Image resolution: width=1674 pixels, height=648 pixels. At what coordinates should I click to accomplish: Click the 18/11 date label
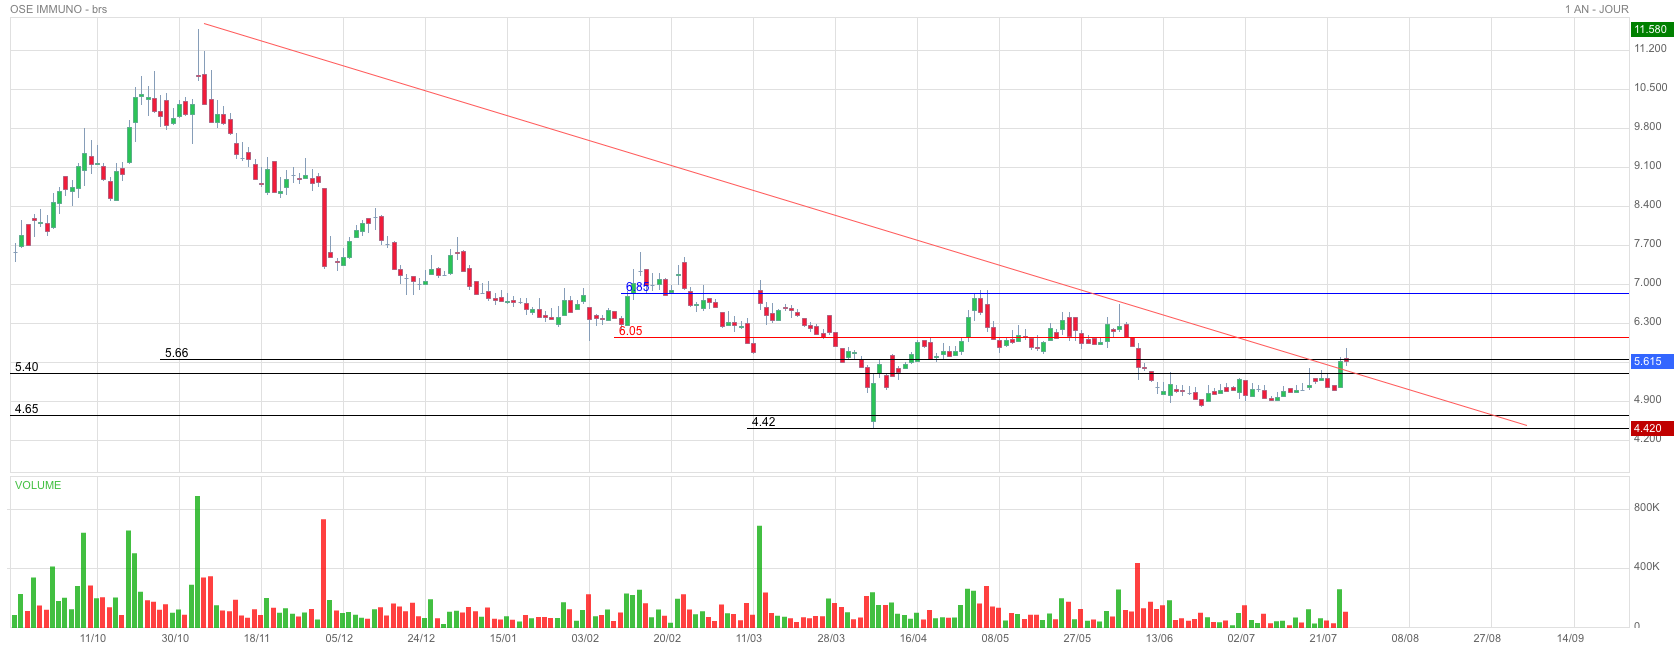tap(257, 638)
